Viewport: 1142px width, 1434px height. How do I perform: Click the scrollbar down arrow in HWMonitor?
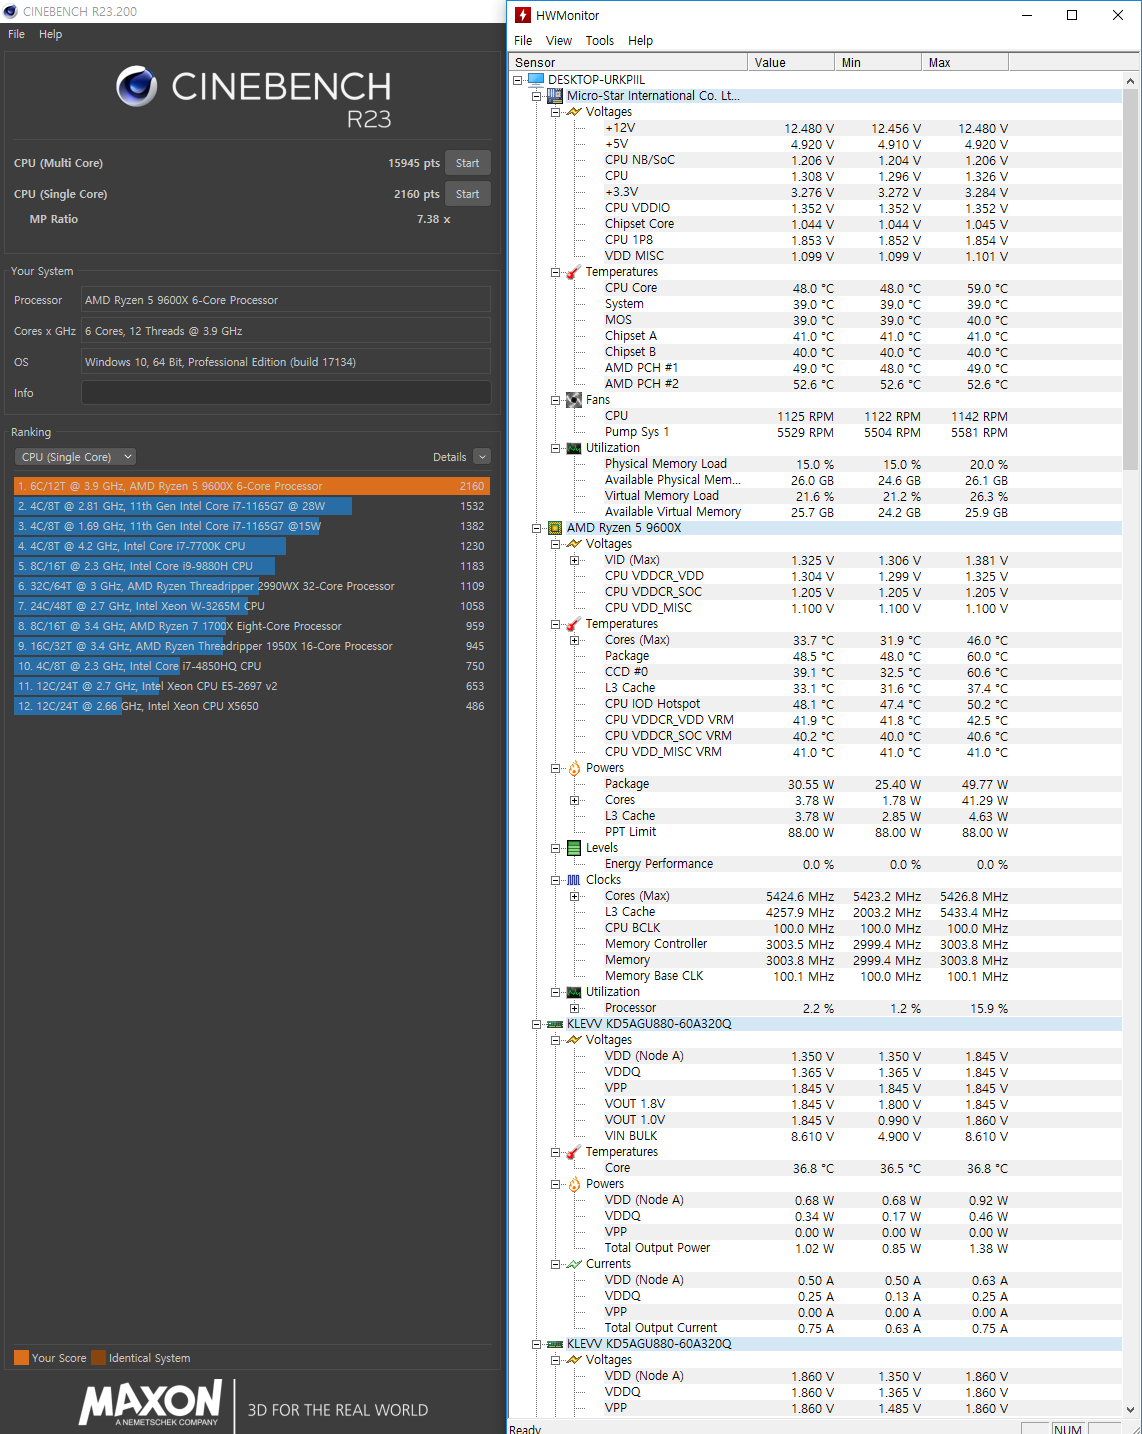(1131, 1409)
